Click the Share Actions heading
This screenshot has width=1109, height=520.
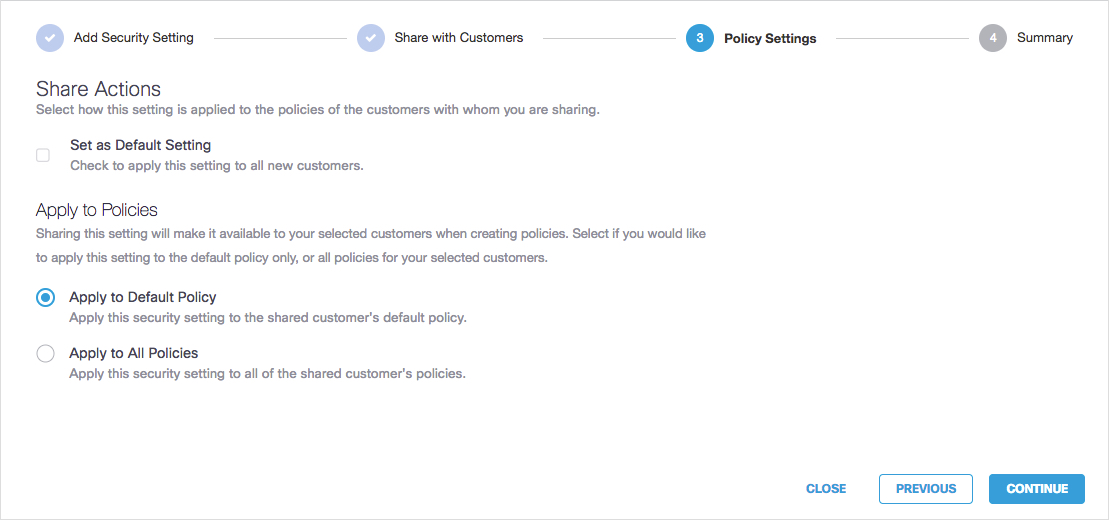(x=98, y=89)
